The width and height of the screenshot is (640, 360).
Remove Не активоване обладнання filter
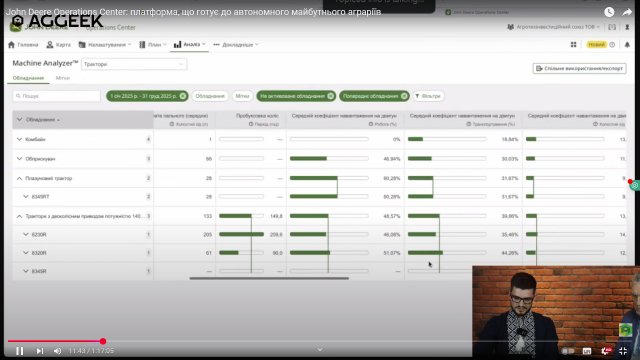[x=331, y=96]
